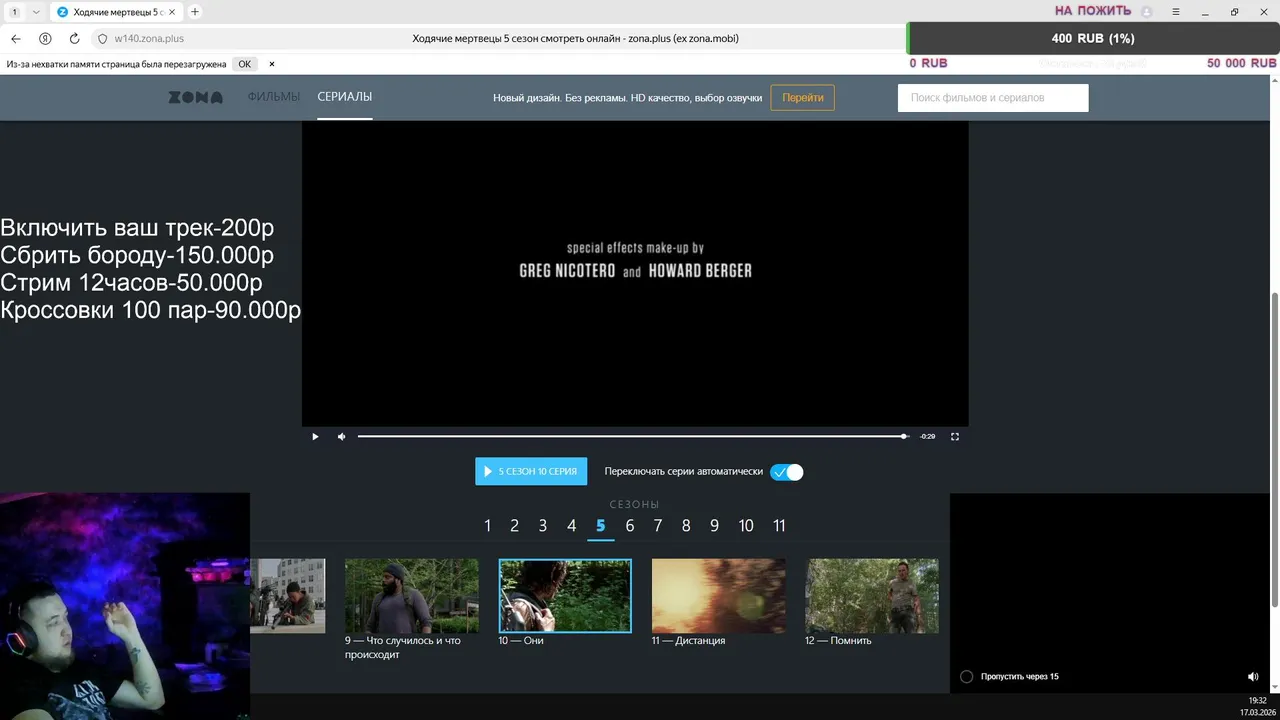1280x720 pixels.
Task: Open the partially visible episode 8 thumbnail
Action: tap(288, 596)
